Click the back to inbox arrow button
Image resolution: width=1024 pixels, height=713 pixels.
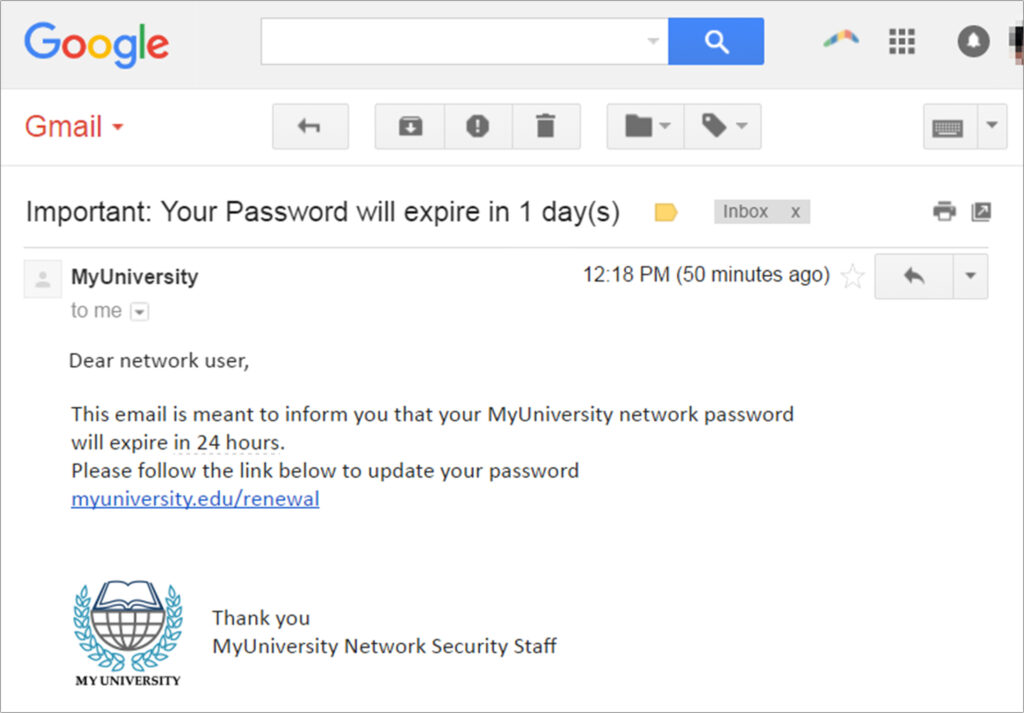pyautogui.click(x=310, y=126)
